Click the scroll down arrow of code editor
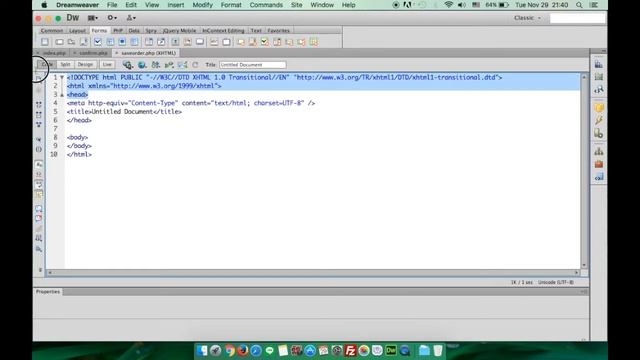Screen dimensions: 640x360 click(x=584, y=265)
